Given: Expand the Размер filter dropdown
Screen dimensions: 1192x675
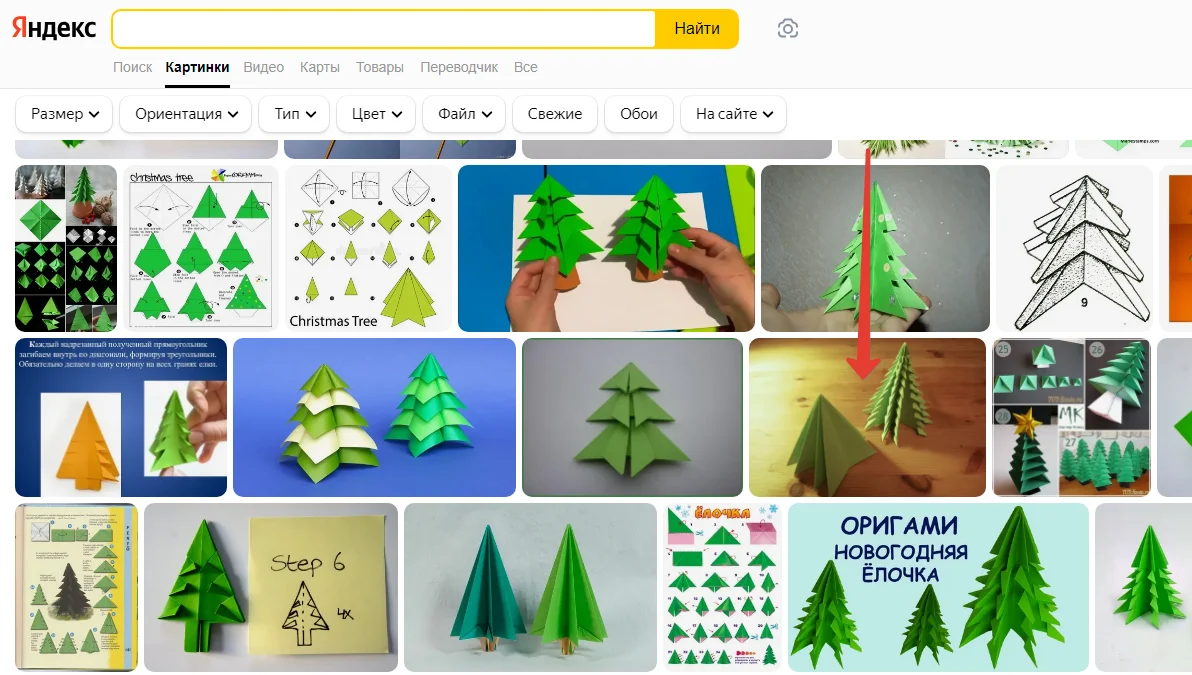Looking at the screenshot, I should 64,114.
